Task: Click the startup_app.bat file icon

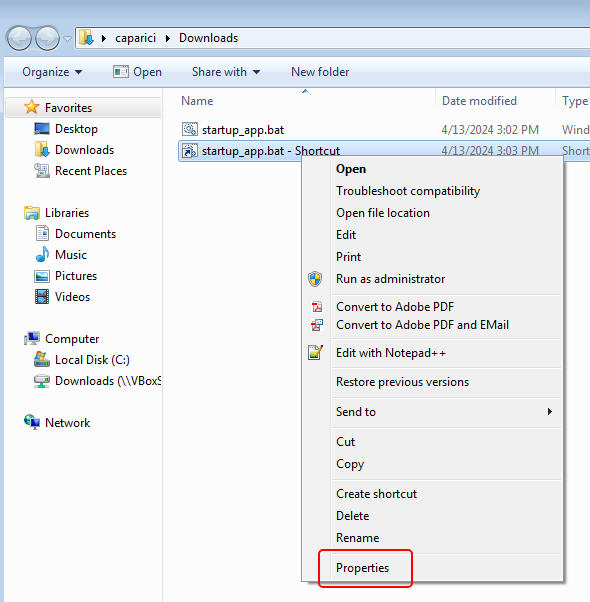Action: [190, 129]
